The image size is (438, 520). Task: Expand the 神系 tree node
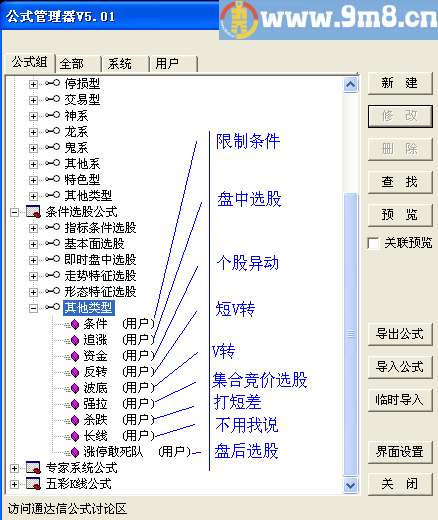click(x=33, y=116)
